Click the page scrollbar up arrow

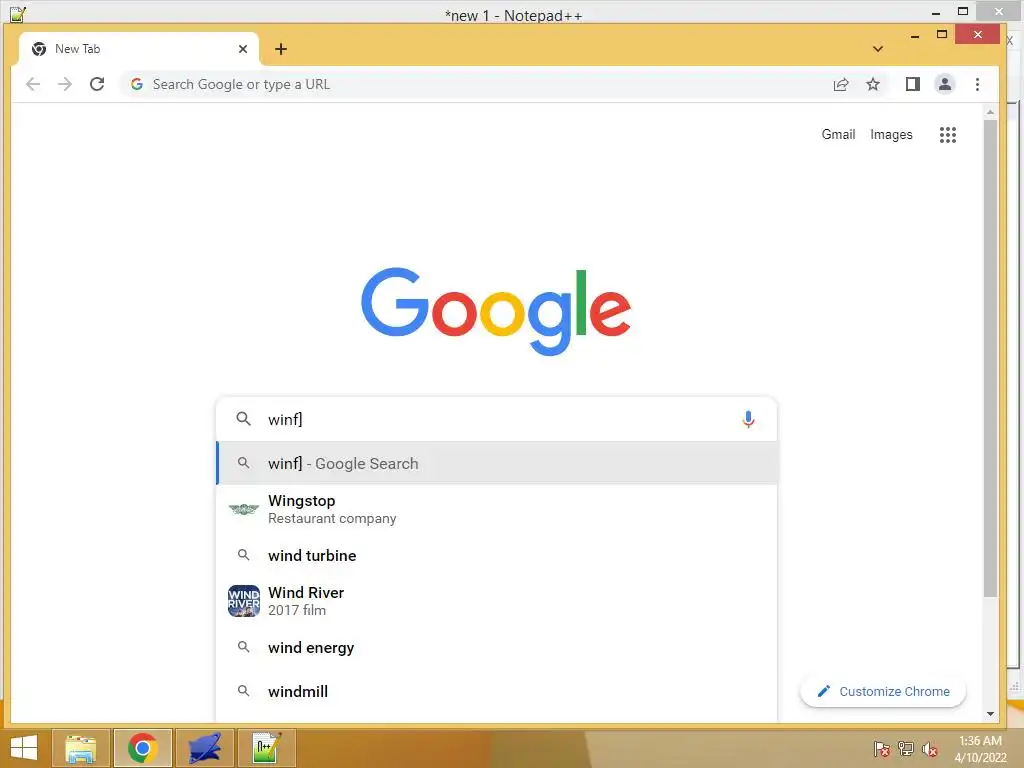(990, 112)
